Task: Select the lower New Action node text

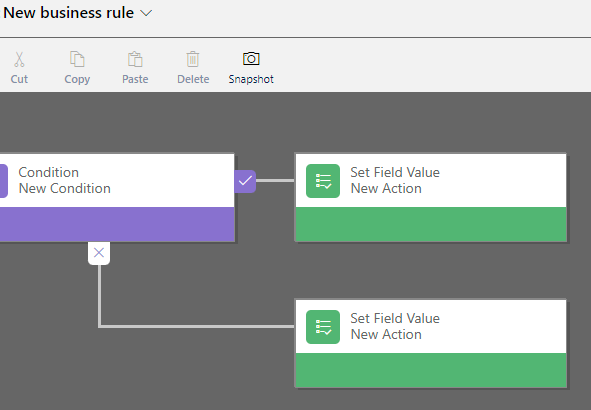Action: pyautogui.click(x=386, y=335)
